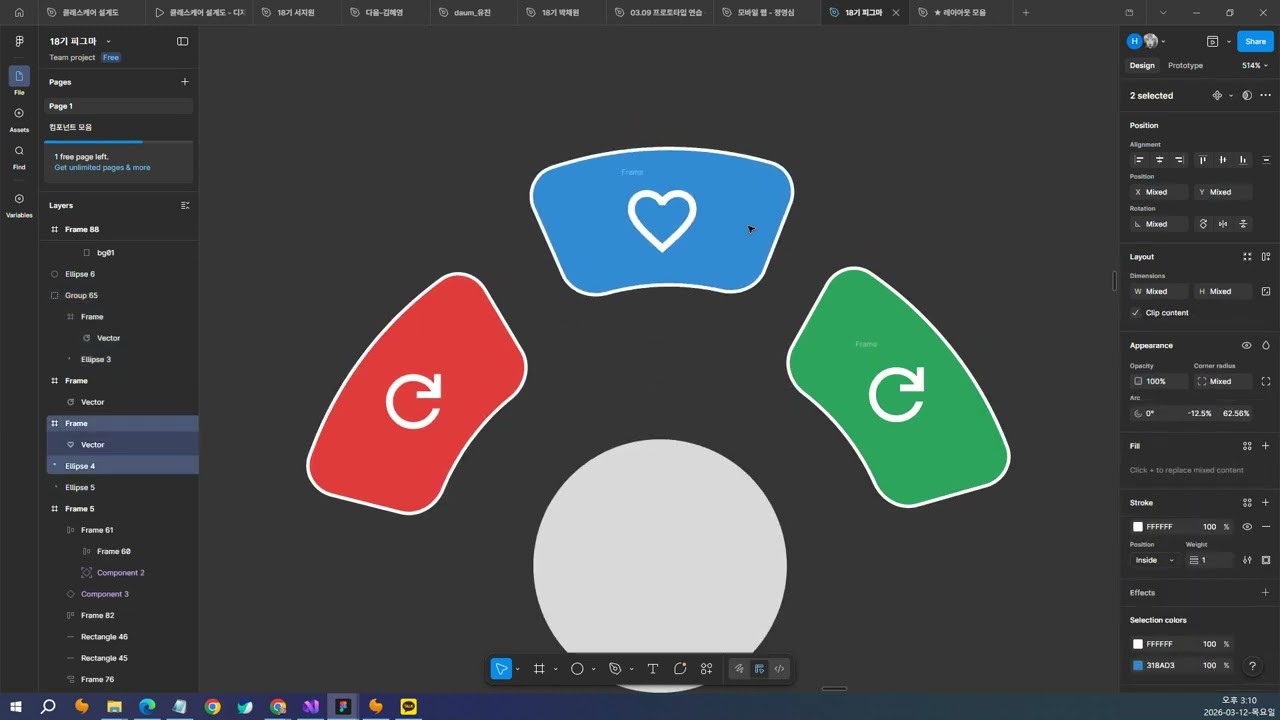1280x720 pixels.
Task: Toggle the auto layout icon in Layout
Action: point(1266,257)
